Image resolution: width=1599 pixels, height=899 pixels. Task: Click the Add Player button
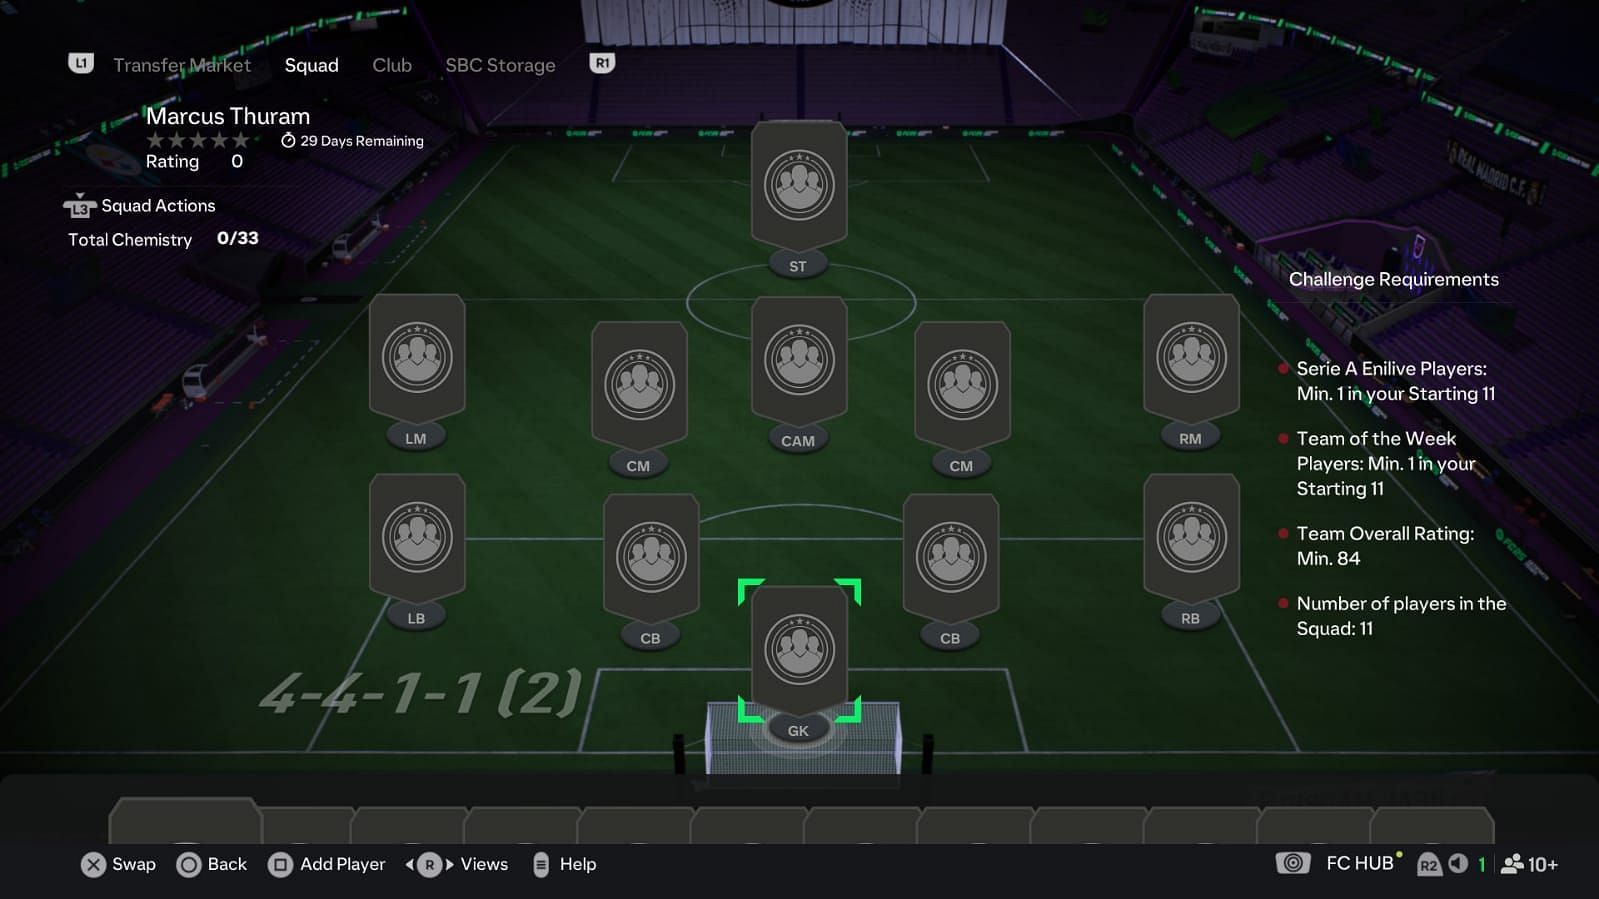[x=327, y=864]
